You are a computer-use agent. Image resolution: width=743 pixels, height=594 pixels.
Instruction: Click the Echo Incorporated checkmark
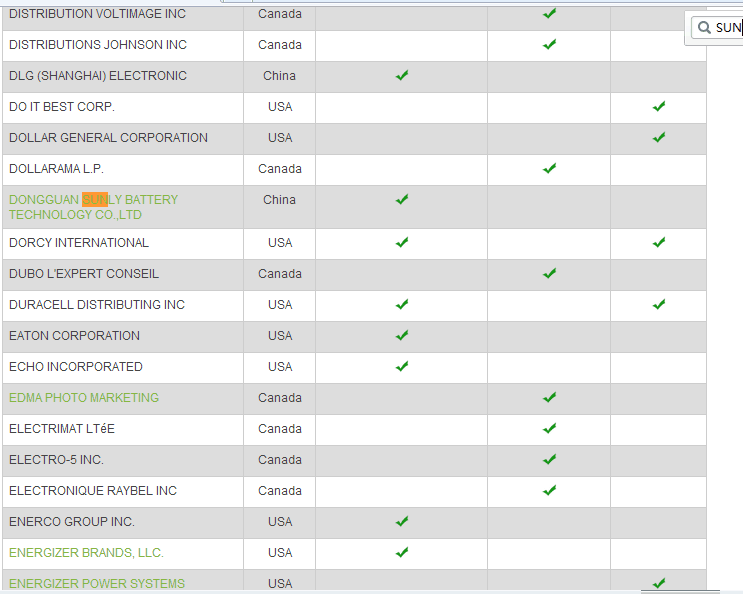tap(402, 367)
